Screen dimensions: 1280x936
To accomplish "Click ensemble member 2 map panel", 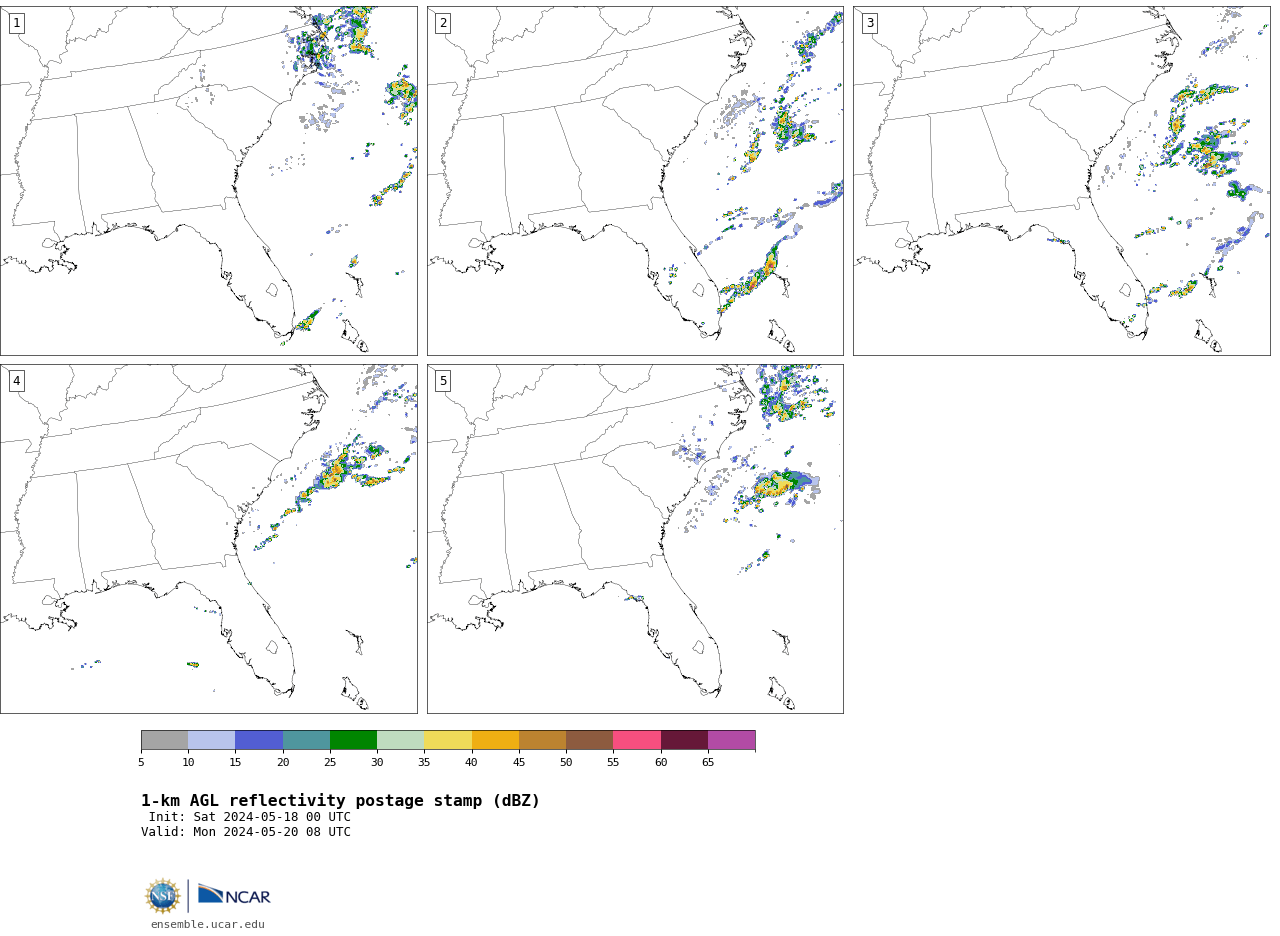I will point(635,181).
